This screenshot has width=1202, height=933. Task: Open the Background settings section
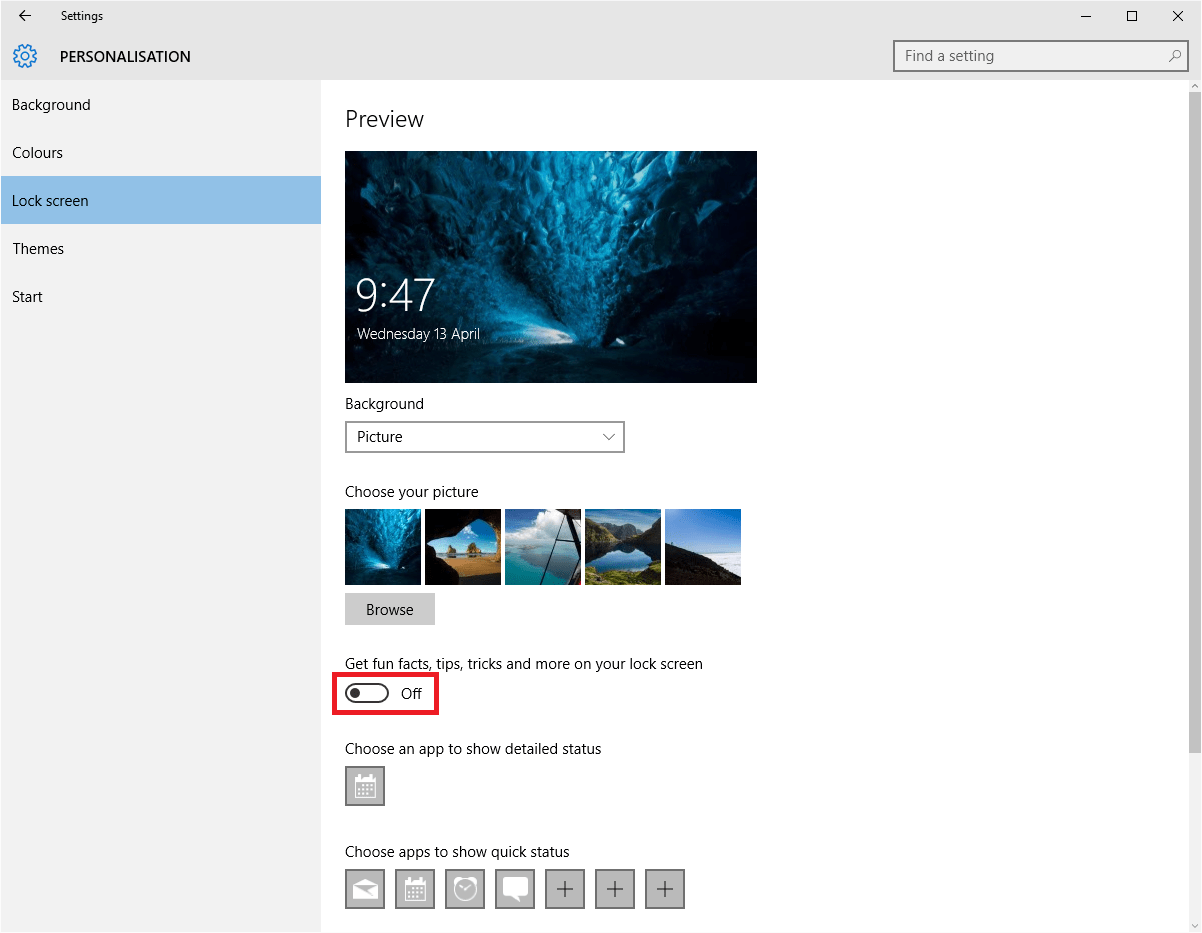pyautogui.click(x=161, y=105)
